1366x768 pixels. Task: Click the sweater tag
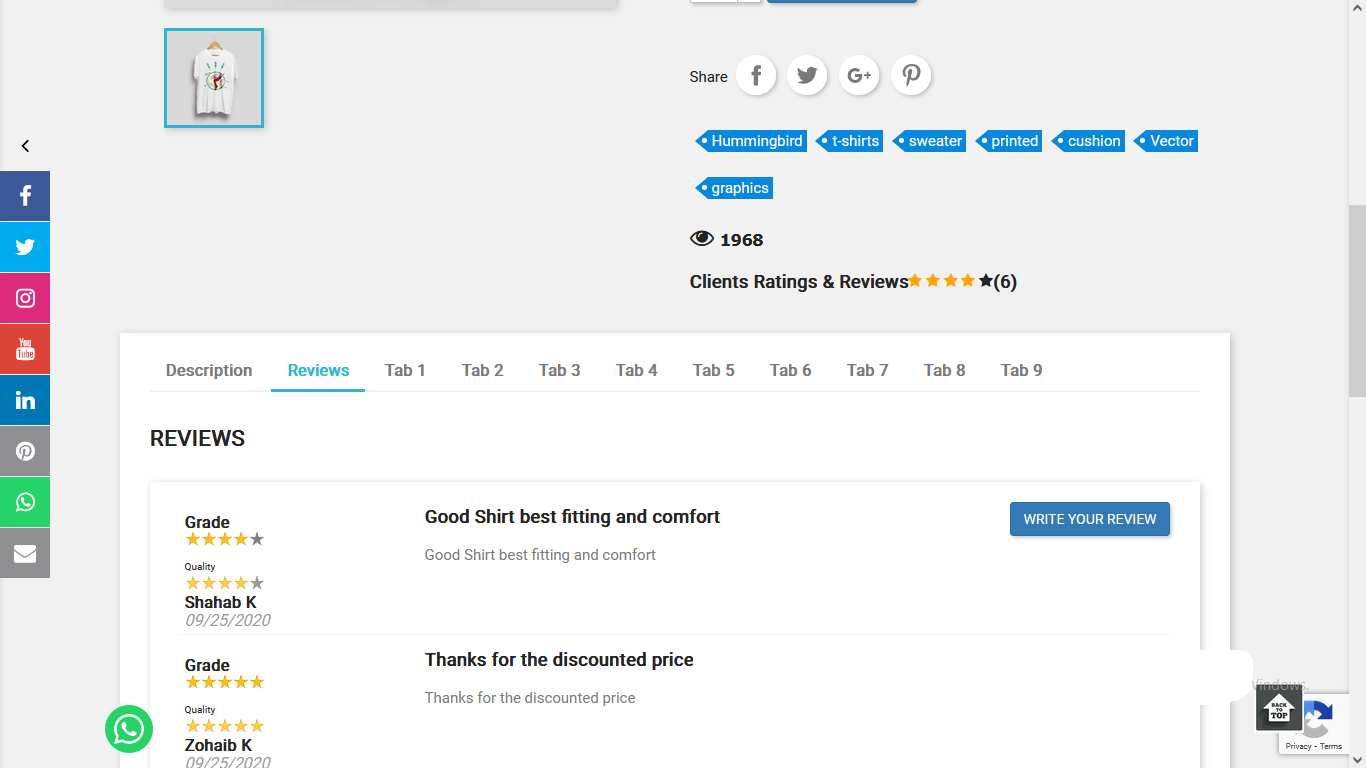930,141
